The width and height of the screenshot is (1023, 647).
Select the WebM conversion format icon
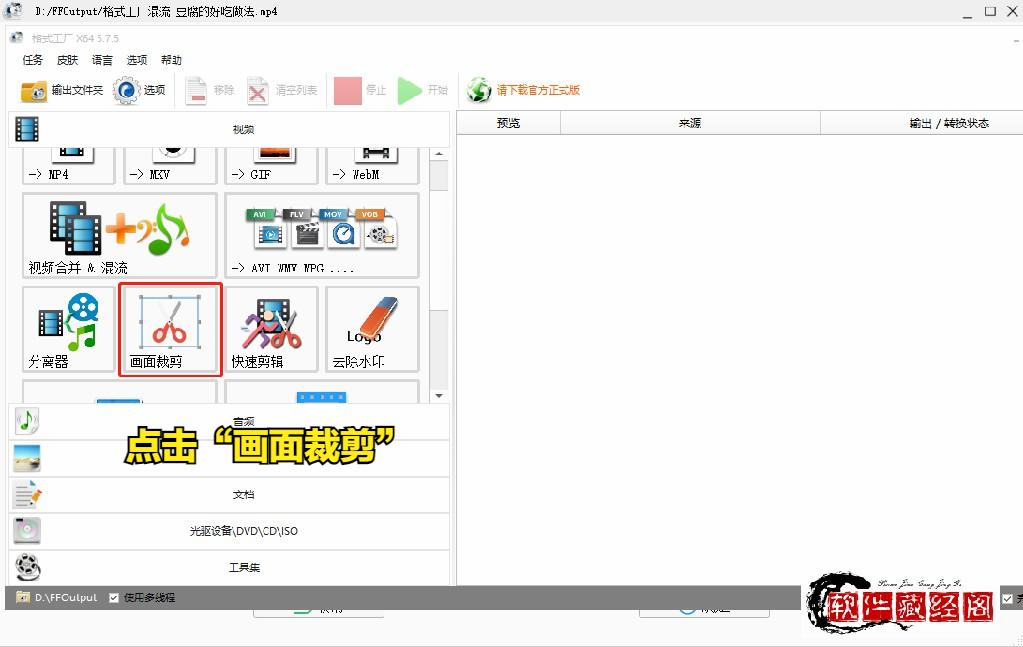tap(372, 160)
